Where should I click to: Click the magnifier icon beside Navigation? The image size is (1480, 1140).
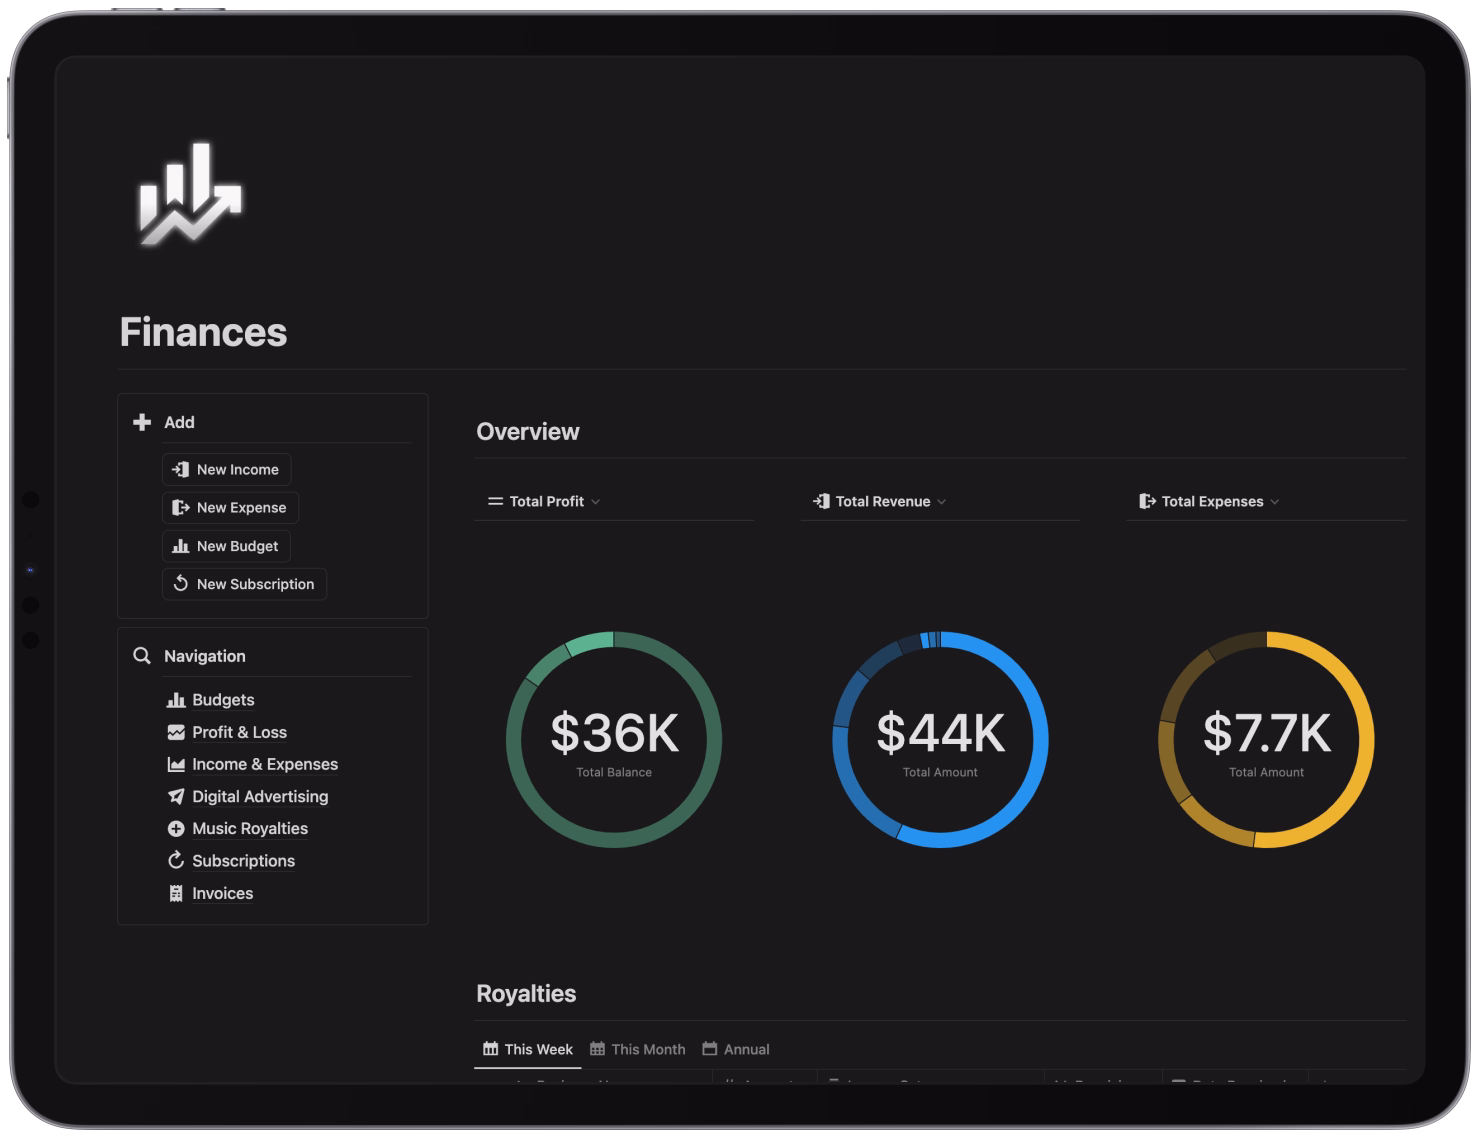[x=142, y=656]
